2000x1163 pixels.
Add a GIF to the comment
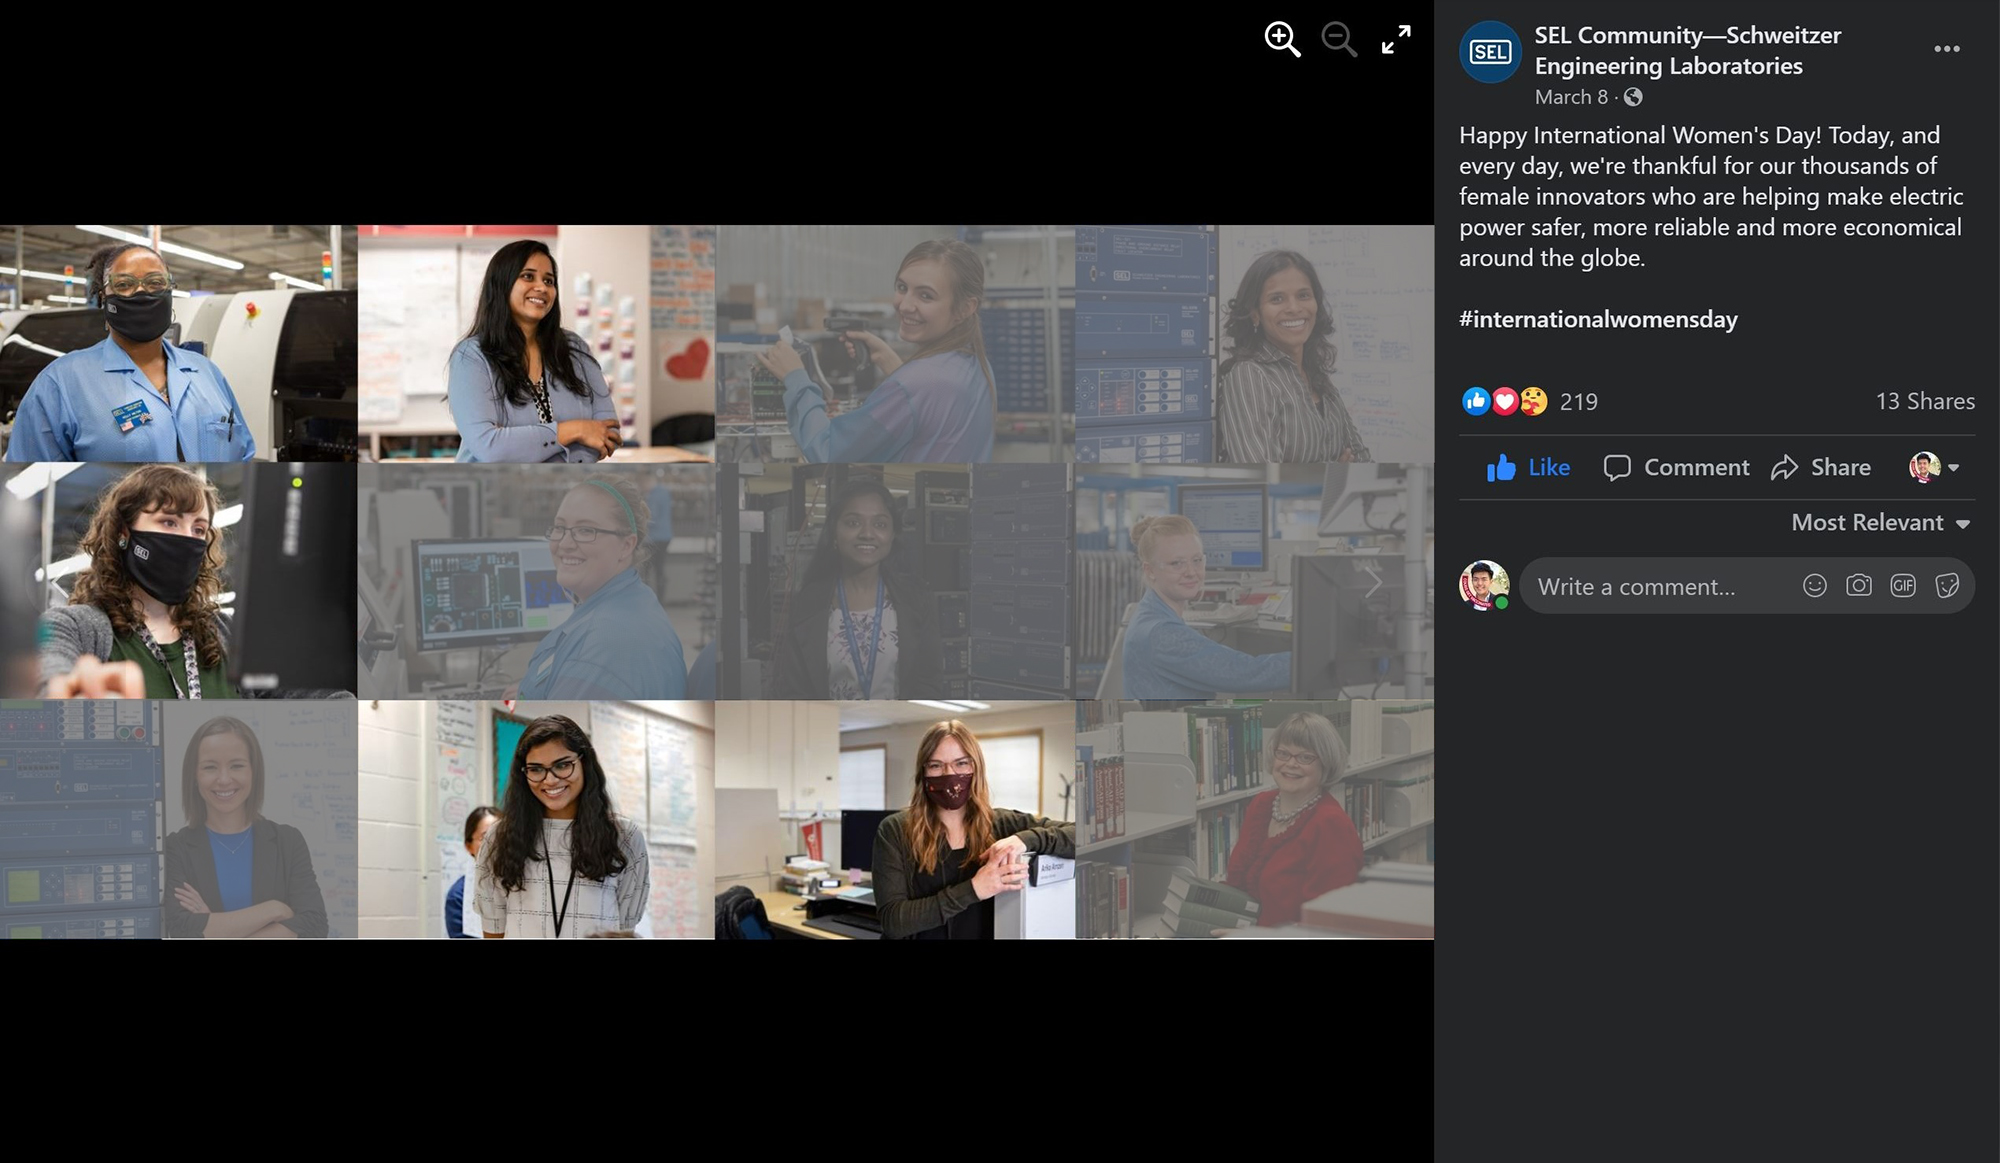click(1903, 586)
